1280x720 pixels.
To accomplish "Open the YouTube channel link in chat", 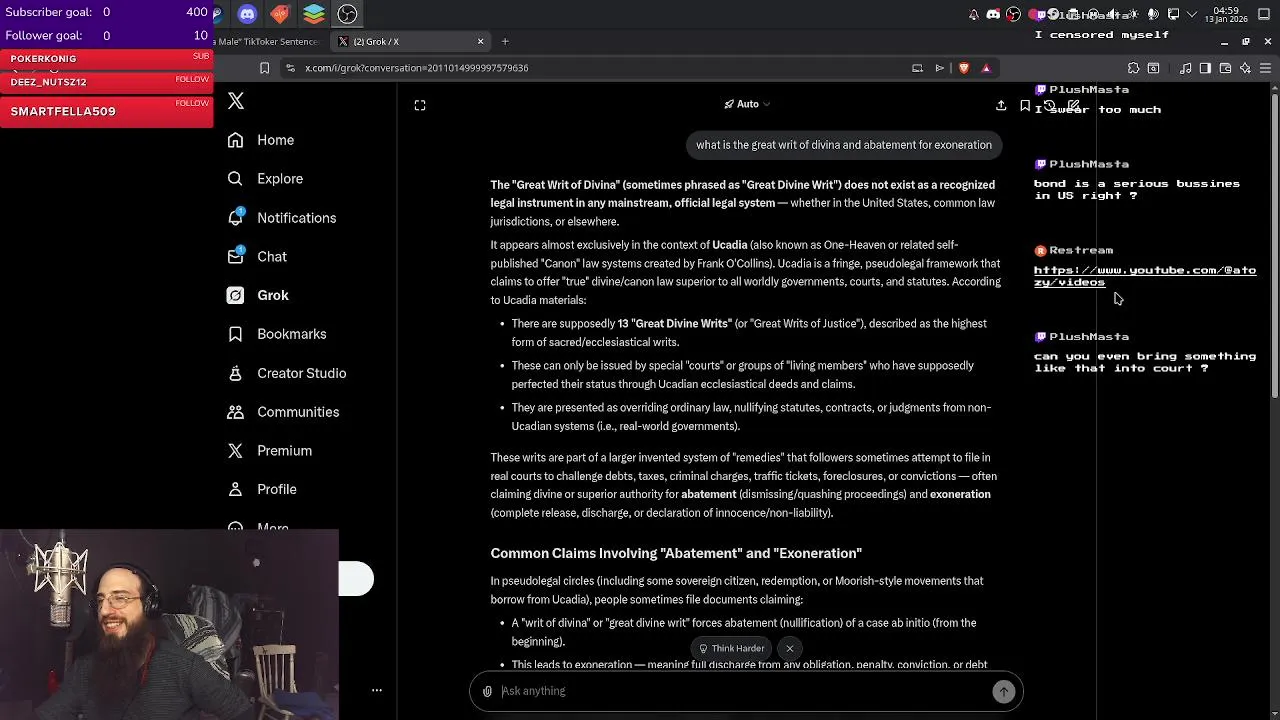I will point(1145,276).
